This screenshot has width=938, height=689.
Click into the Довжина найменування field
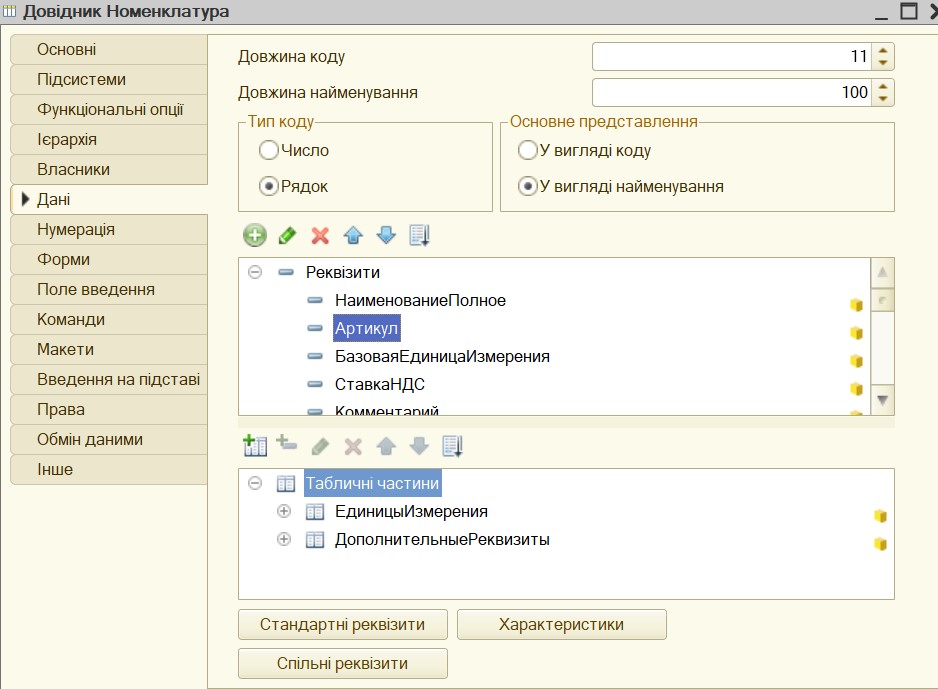pos(732,93)
